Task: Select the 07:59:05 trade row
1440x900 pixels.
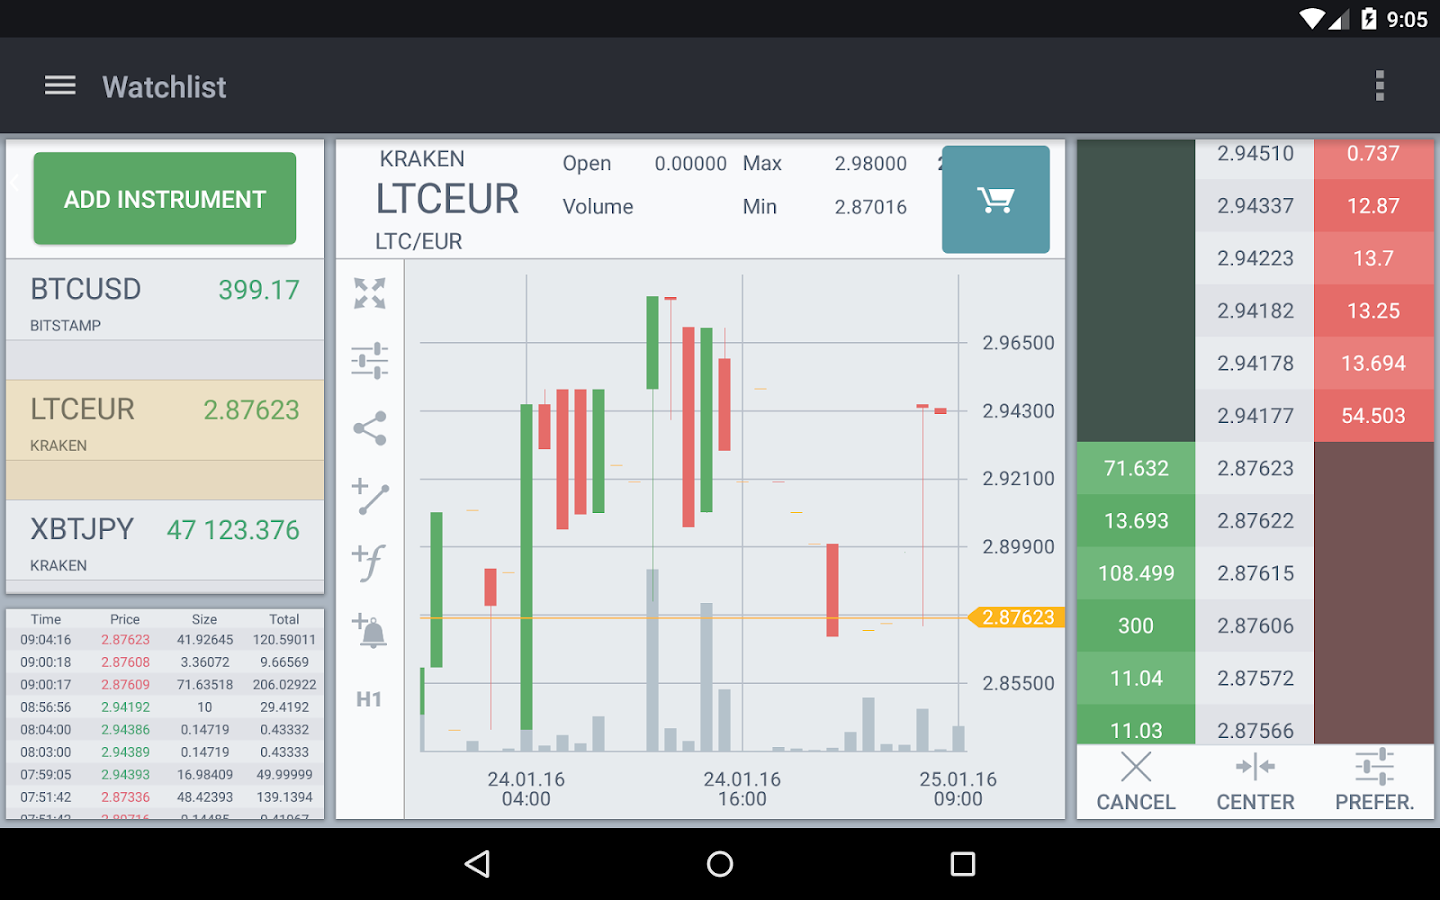Action: click(165, 775)
